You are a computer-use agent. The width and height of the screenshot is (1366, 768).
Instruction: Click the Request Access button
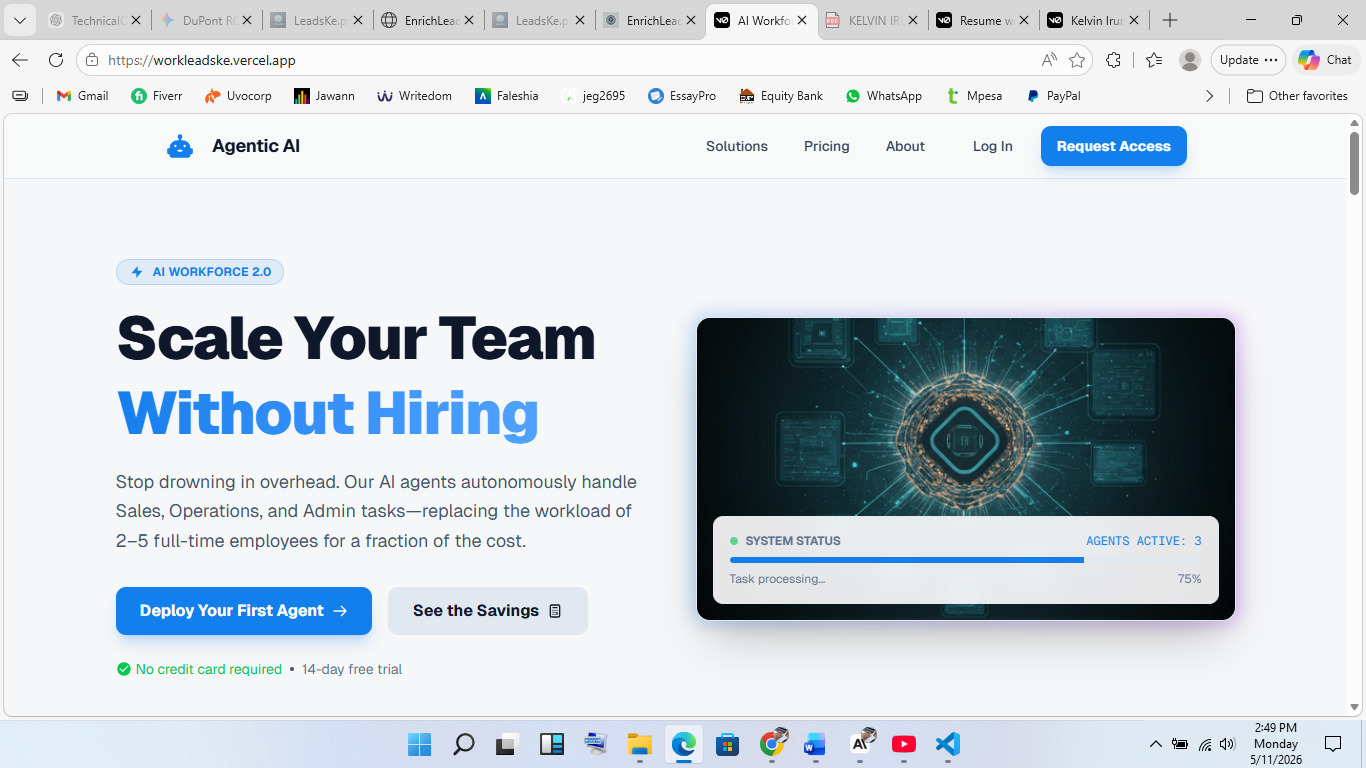(1114, 146)
